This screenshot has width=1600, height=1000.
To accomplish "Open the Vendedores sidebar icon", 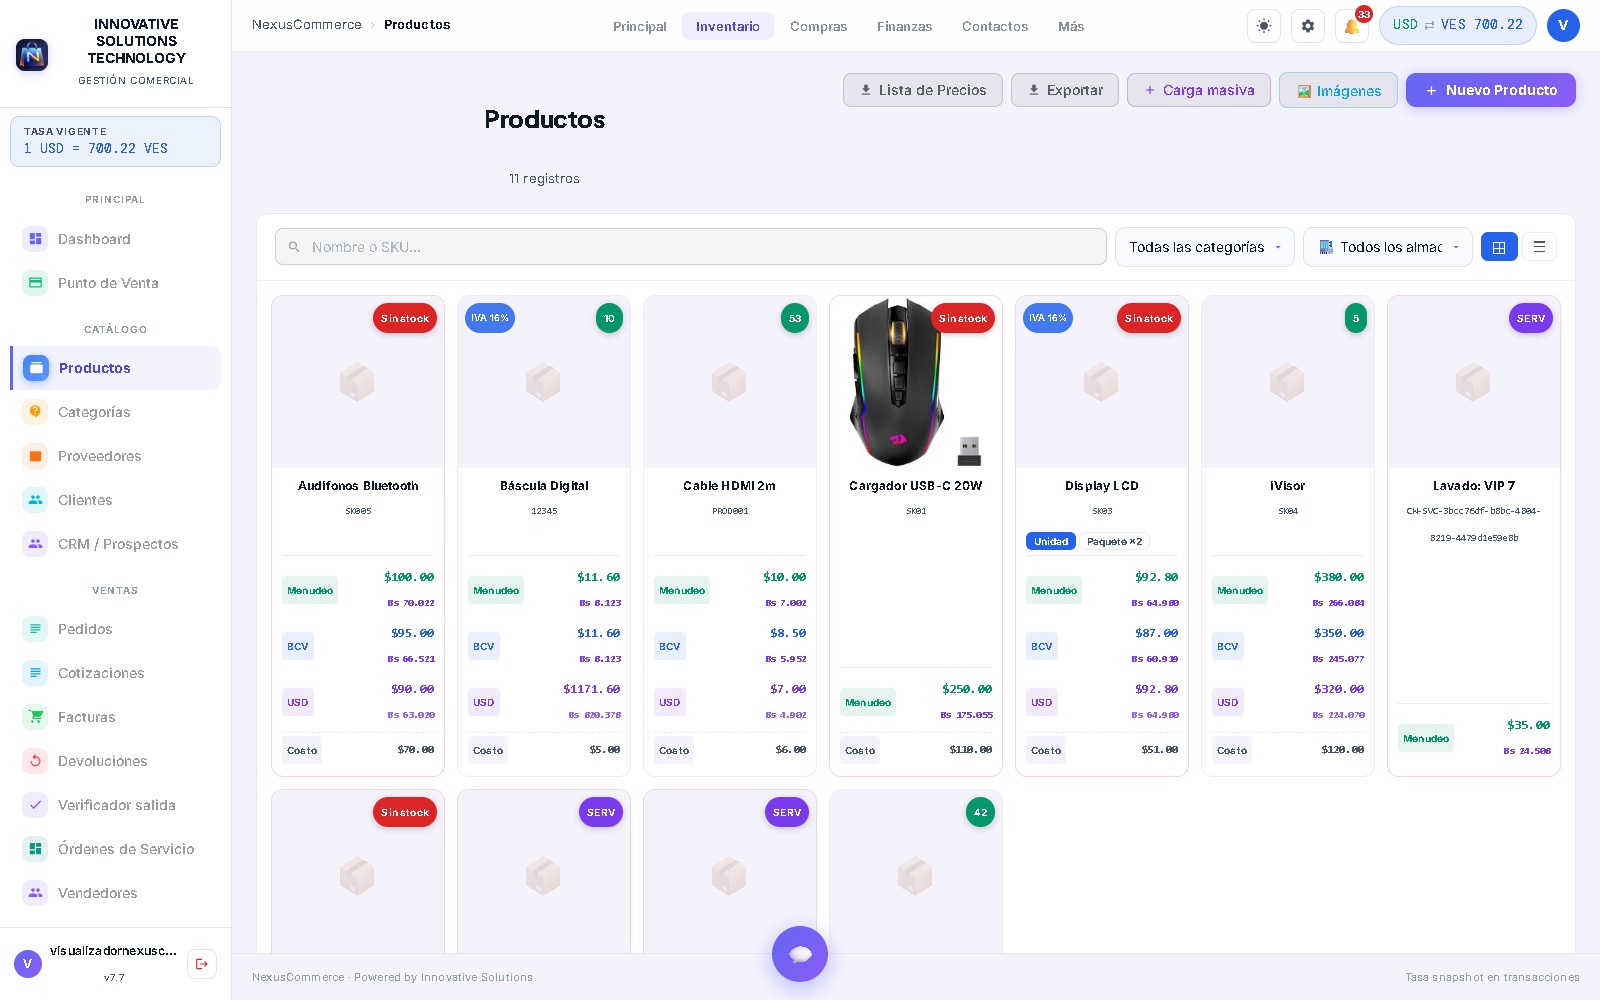I will (36, 893).
